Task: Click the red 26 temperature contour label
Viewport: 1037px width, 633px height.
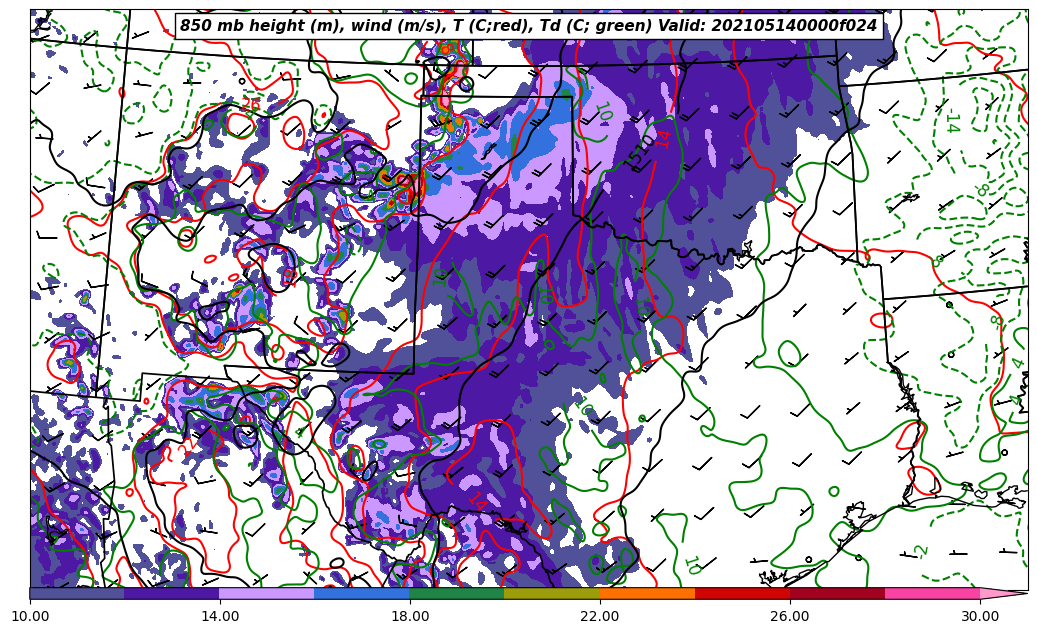Action: click(250, 104)
